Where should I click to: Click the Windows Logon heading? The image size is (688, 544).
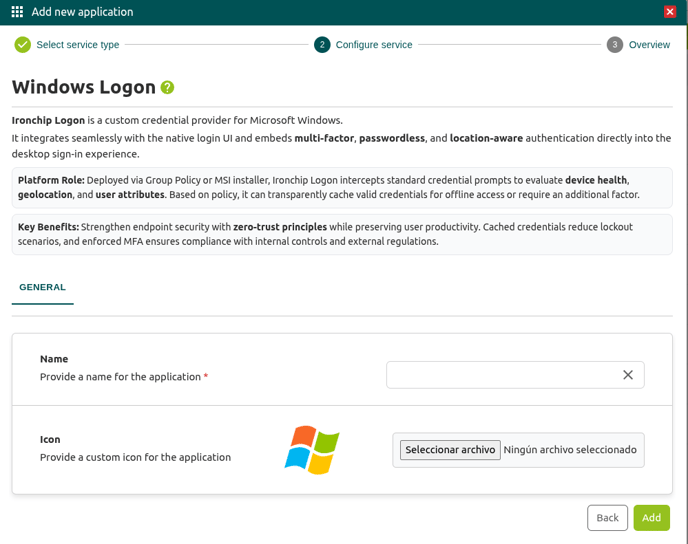(84, 87)
